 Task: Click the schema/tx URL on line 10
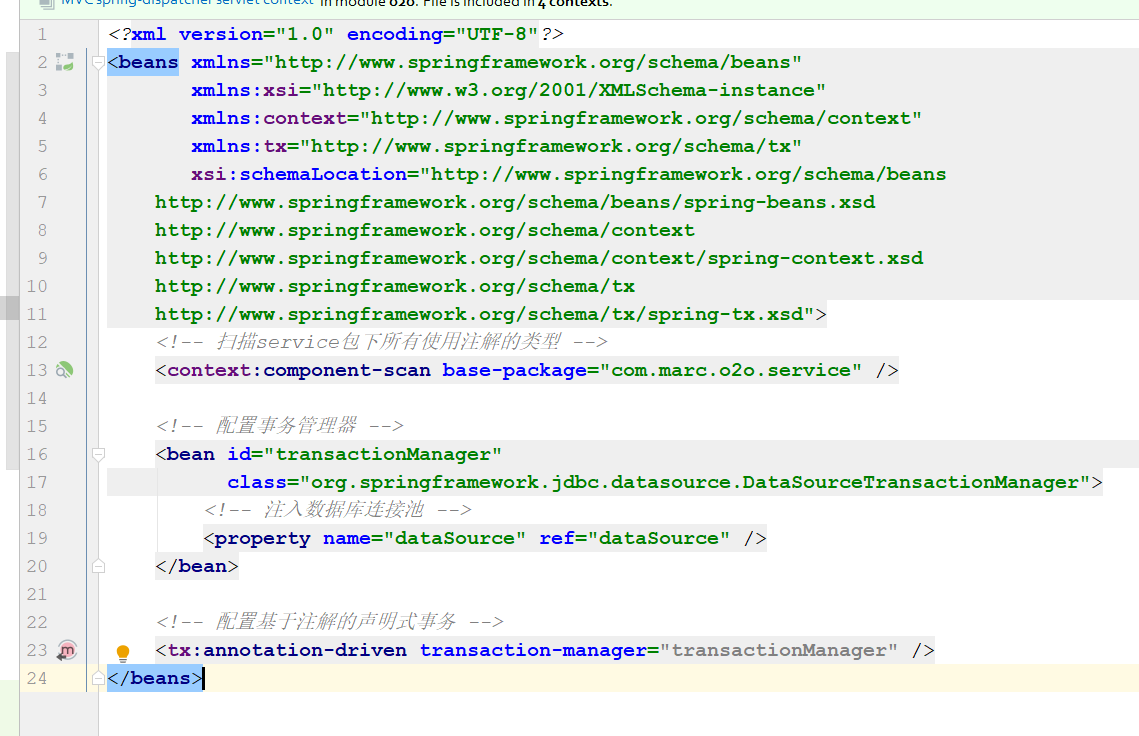(x=395, y=286)
